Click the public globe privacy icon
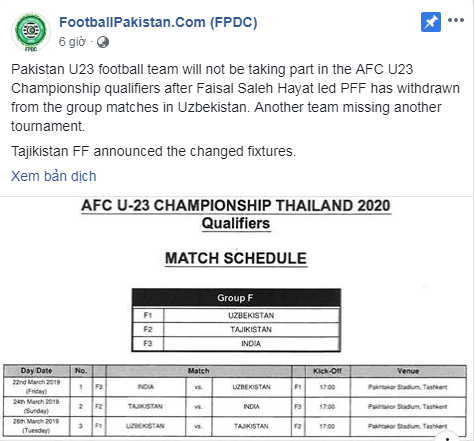Viewport: 475px width, 441px height. coord(103,42)
